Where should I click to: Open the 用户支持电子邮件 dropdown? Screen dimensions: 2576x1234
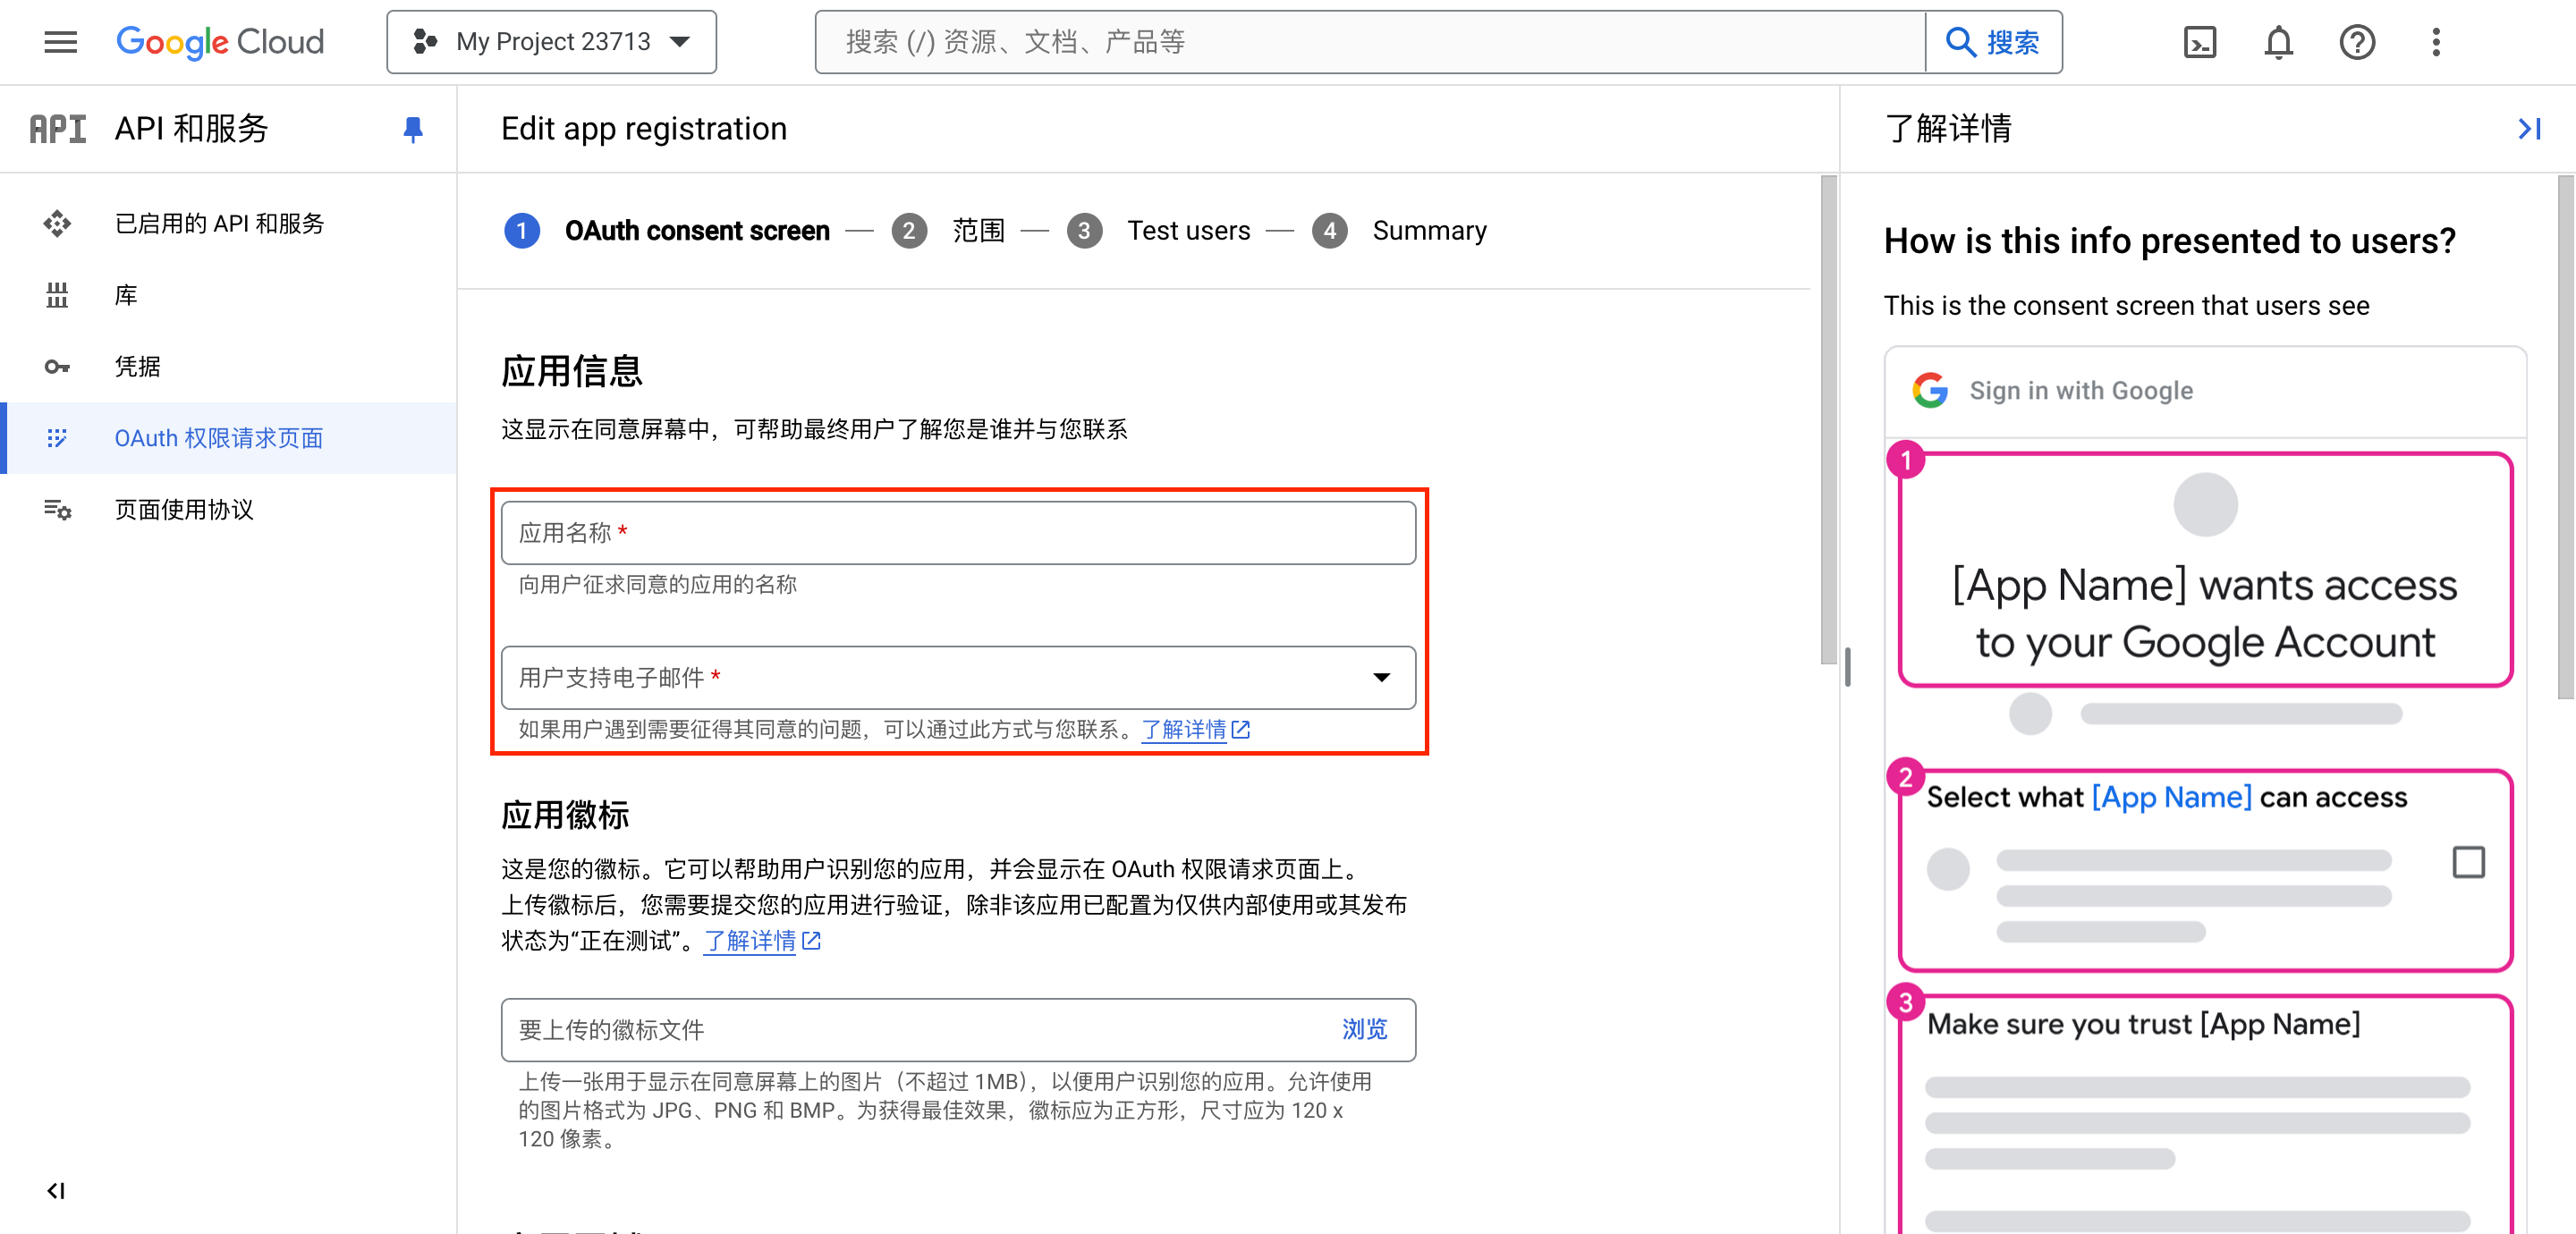958,677
